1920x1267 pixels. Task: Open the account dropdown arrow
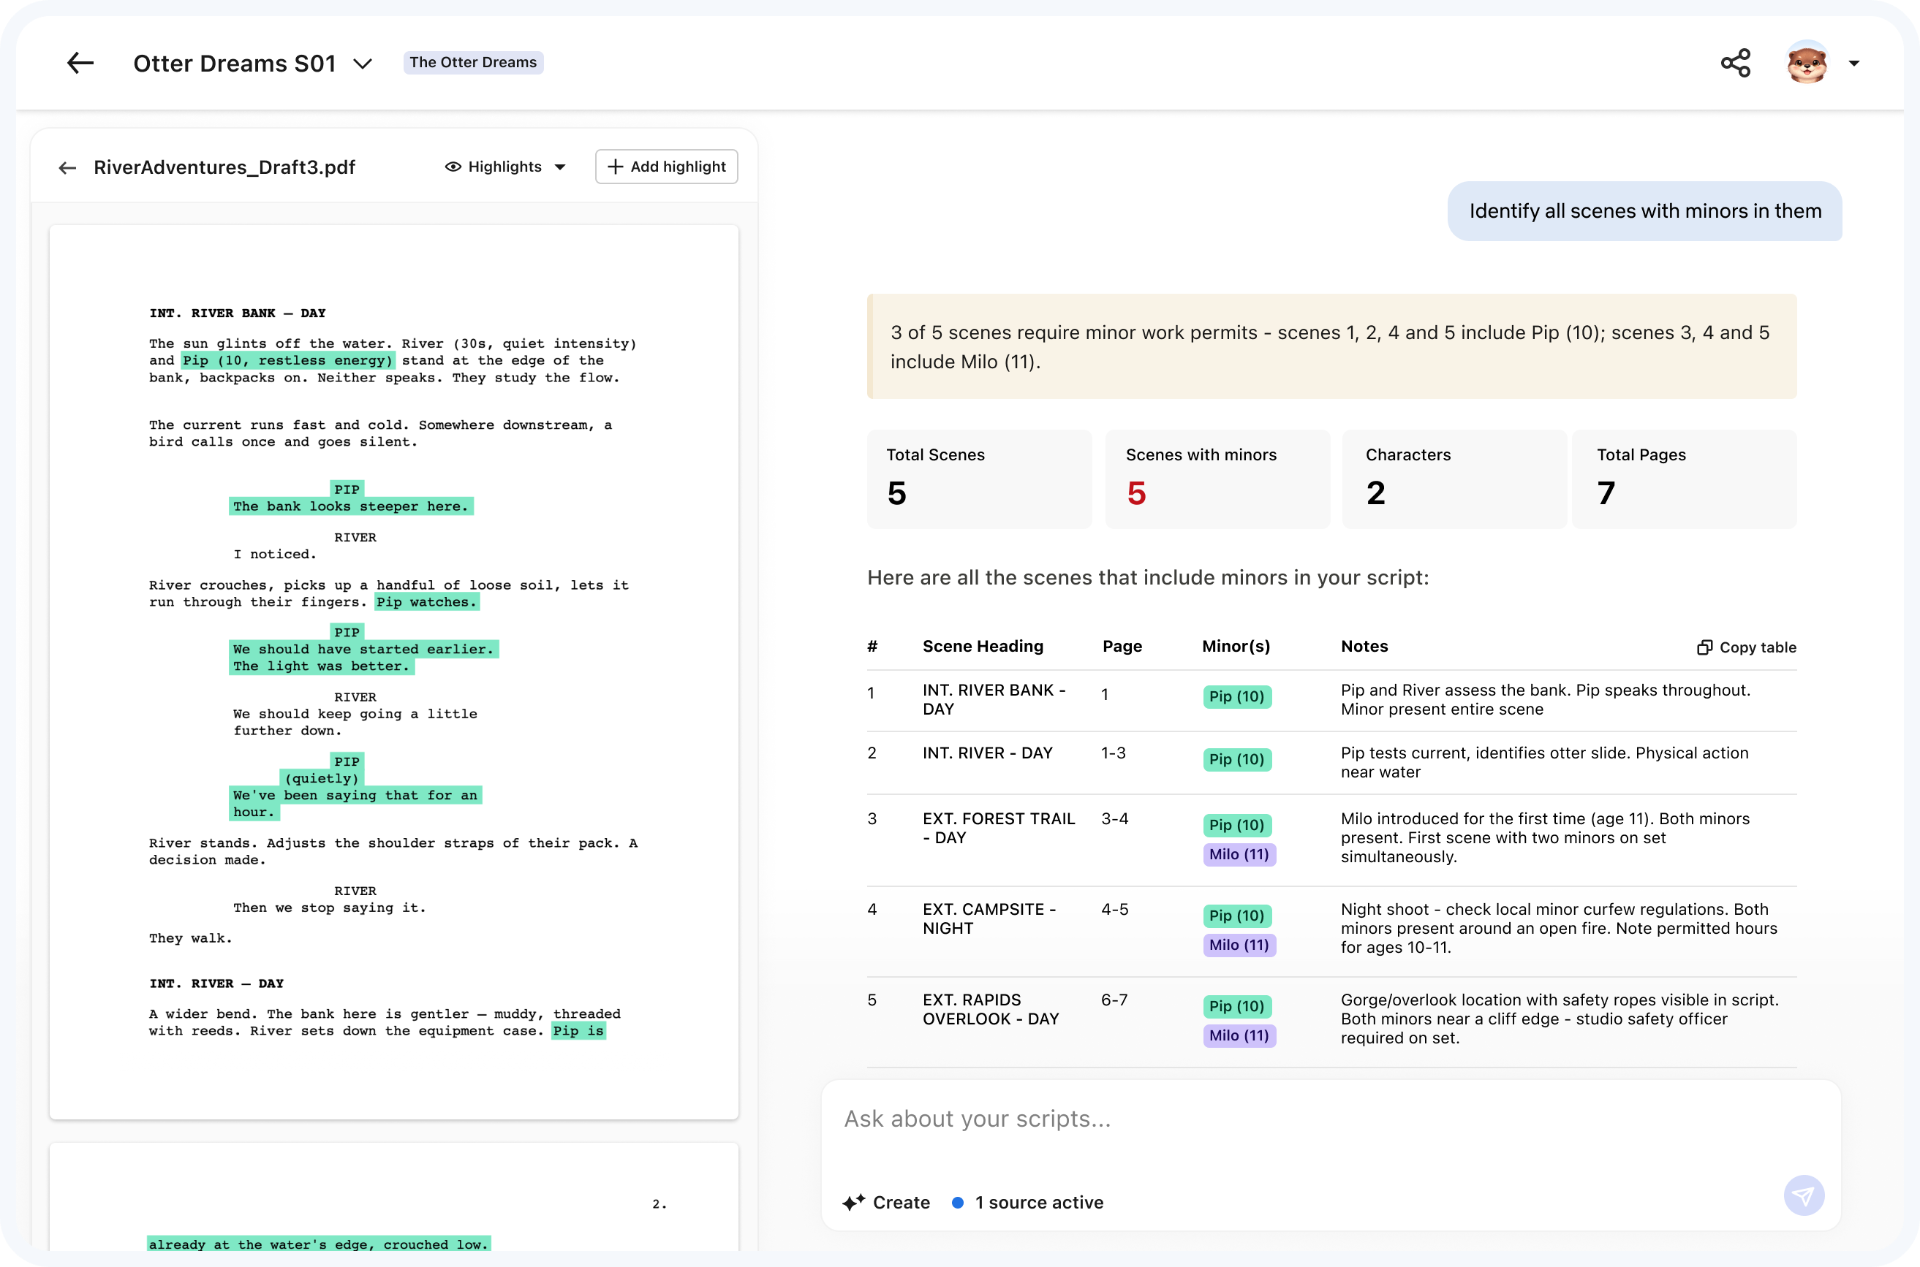point(1854,63)
